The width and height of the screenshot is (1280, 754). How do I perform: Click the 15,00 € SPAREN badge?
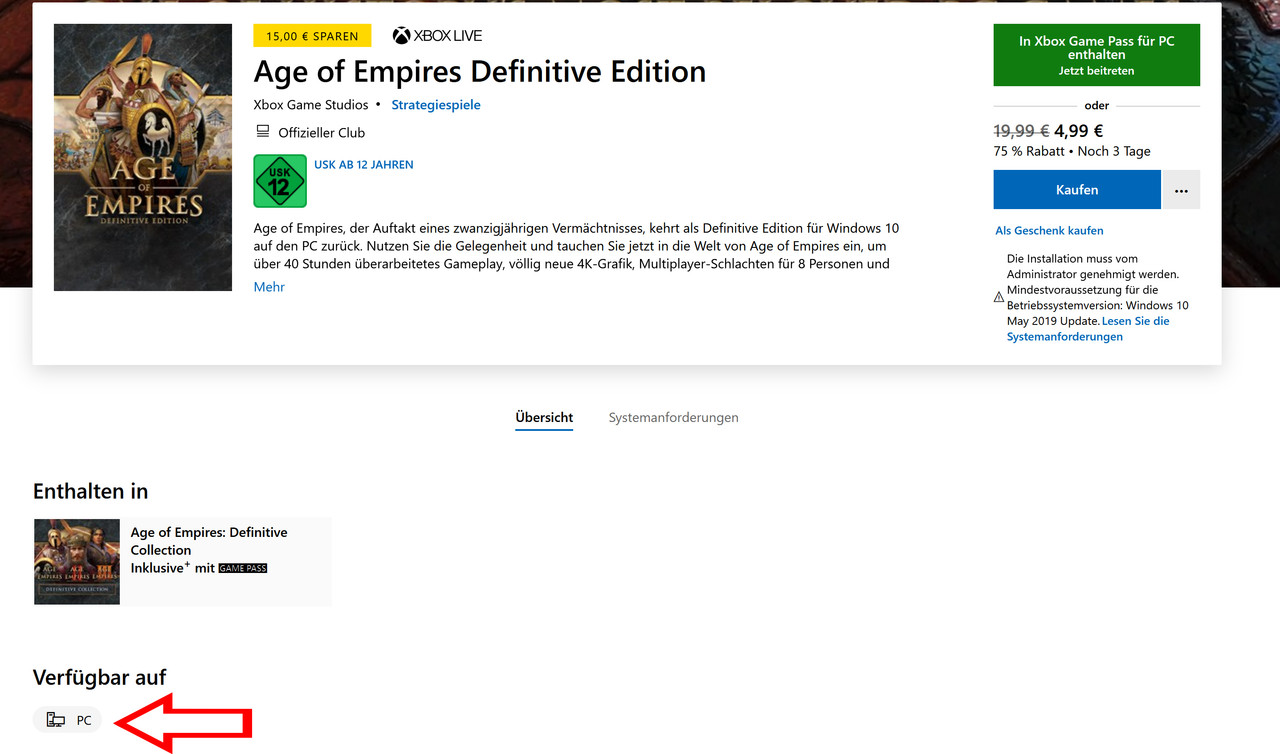[312, 36]
